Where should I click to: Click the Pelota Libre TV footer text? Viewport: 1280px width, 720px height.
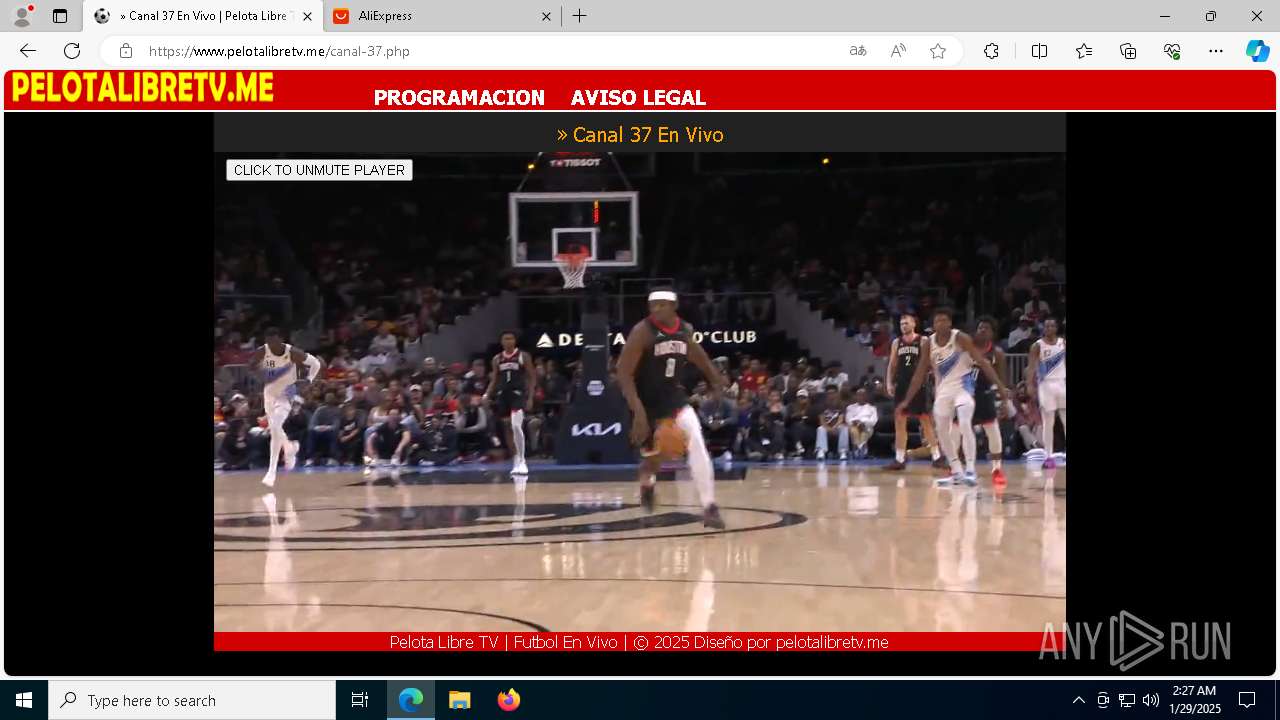(639, 642)
